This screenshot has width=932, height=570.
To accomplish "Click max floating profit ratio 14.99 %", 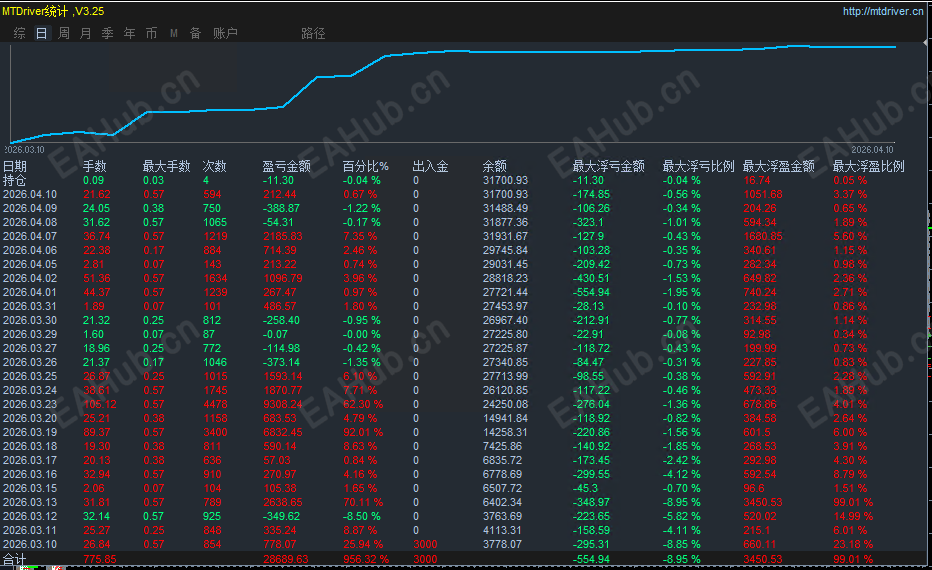I will [853, 516].
